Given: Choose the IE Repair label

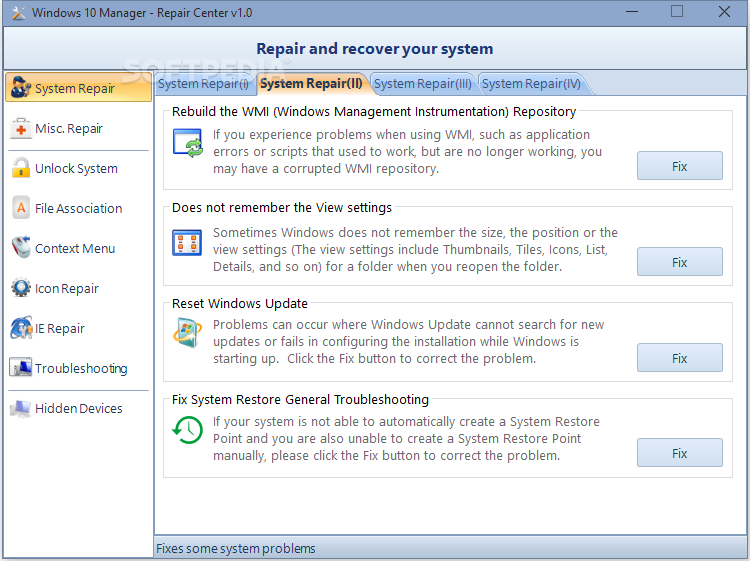Looking at the screenshot, I should click(60, 329).
